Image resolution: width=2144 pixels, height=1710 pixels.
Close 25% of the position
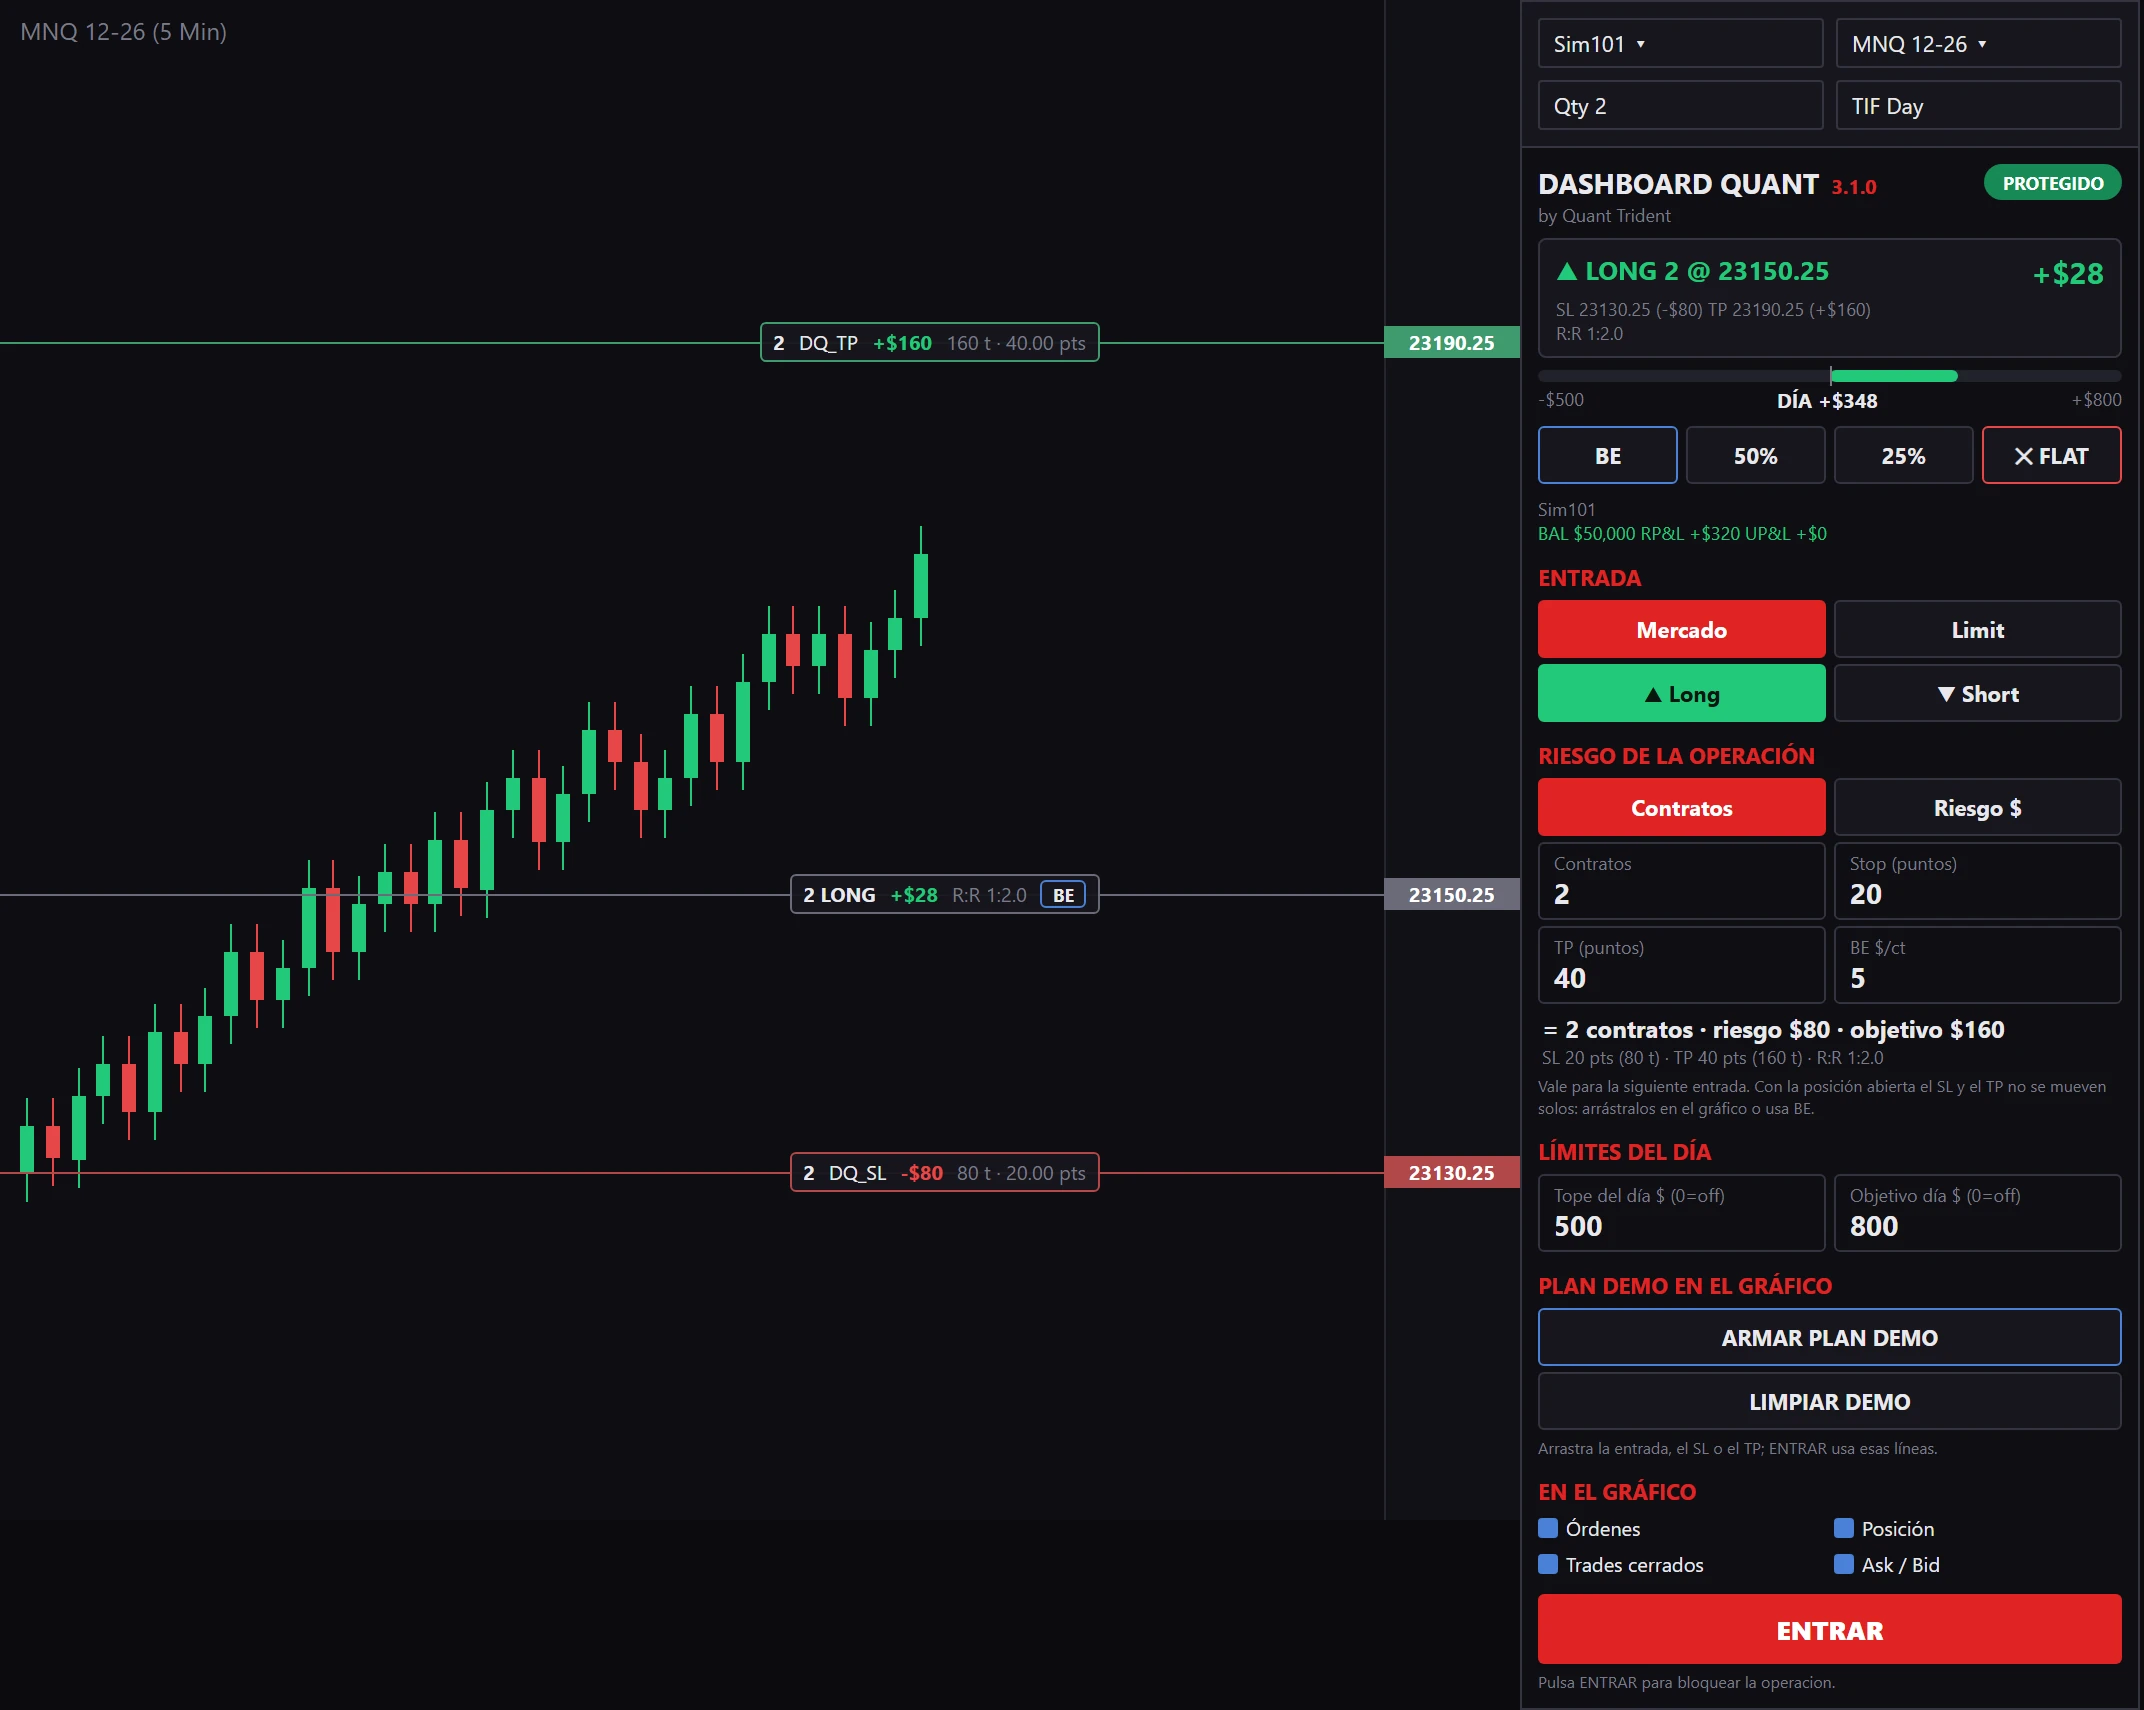click(1903, 456)
